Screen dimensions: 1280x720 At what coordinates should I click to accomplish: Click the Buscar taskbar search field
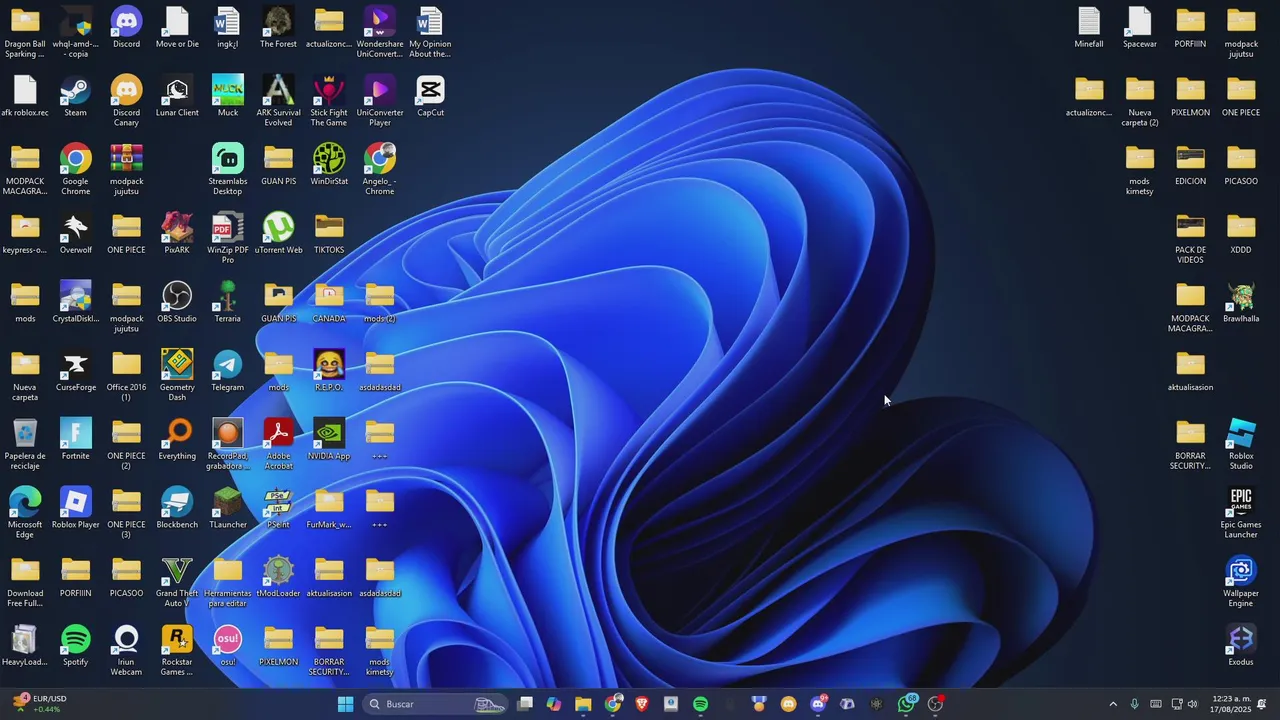point(434,704)
